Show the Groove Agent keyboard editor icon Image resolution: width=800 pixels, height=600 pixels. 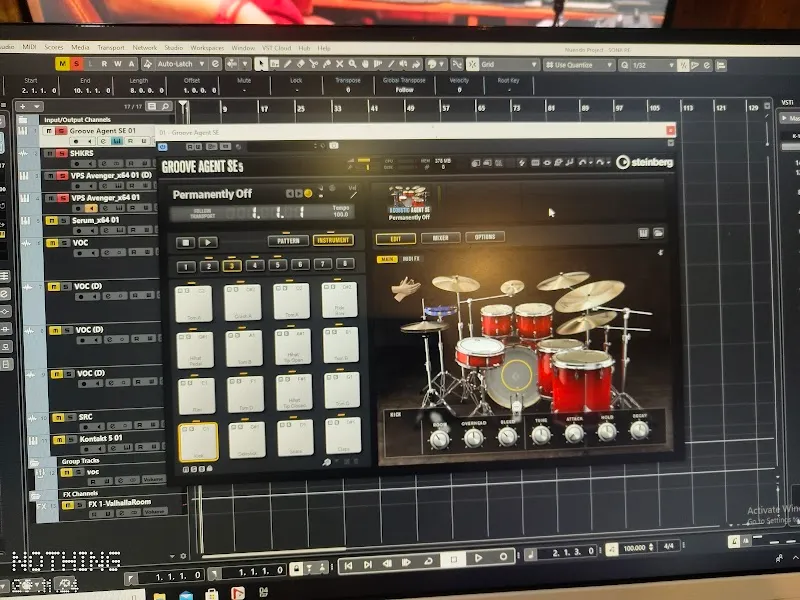(x=643, y=233)
